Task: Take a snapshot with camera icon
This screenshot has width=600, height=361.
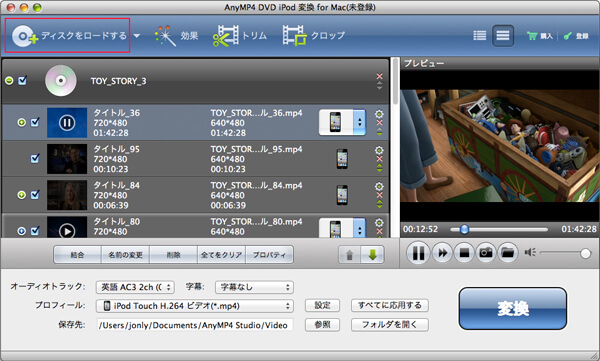Action: [486, 253]
